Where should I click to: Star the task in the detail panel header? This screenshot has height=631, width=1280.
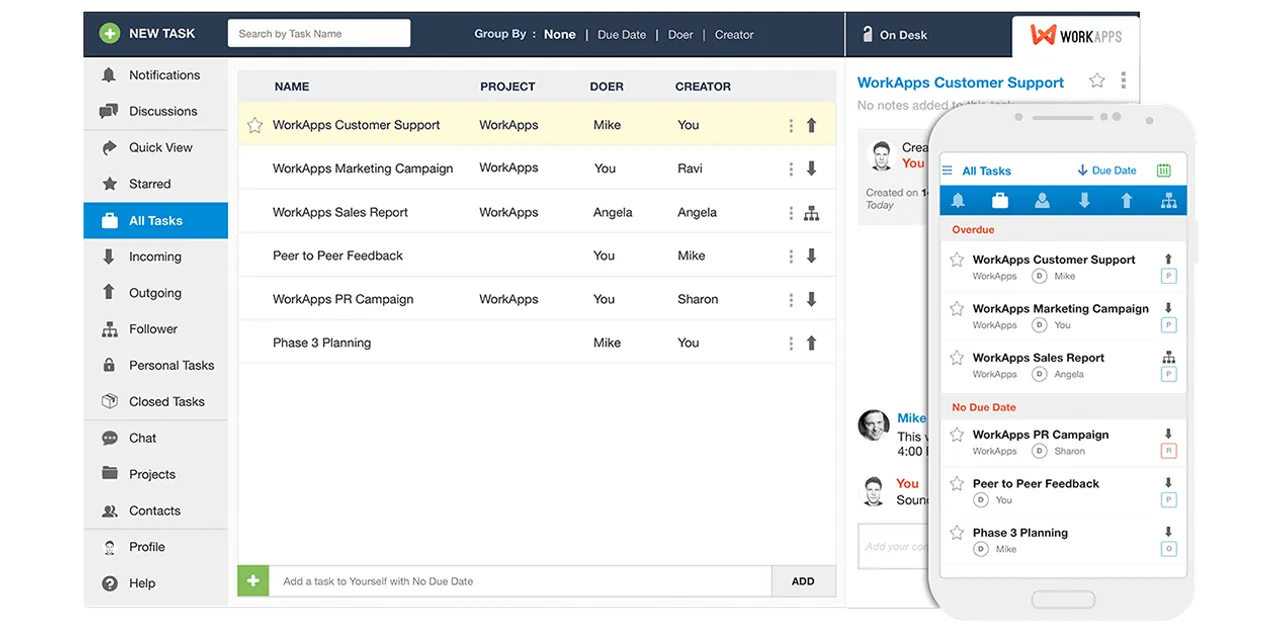click(1097, 81)
